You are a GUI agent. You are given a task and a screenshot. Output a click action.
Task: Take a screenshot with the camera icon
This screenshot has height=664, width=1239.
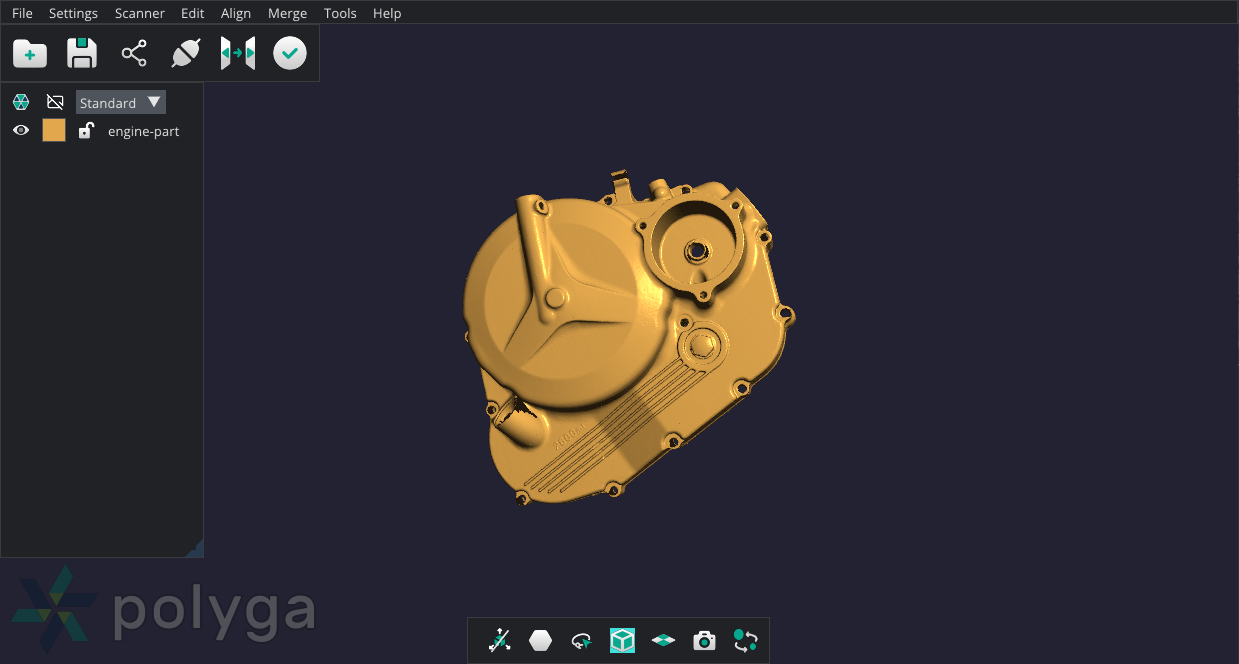(704, 640)
